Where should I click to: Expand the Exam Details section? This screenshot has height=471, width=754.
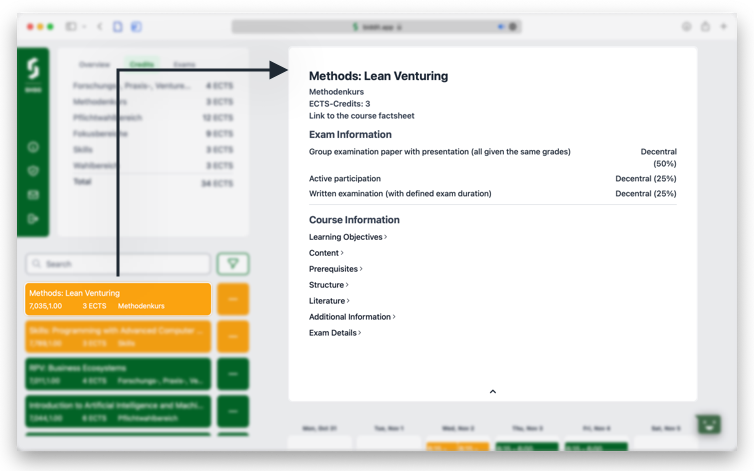pos(335,333)
